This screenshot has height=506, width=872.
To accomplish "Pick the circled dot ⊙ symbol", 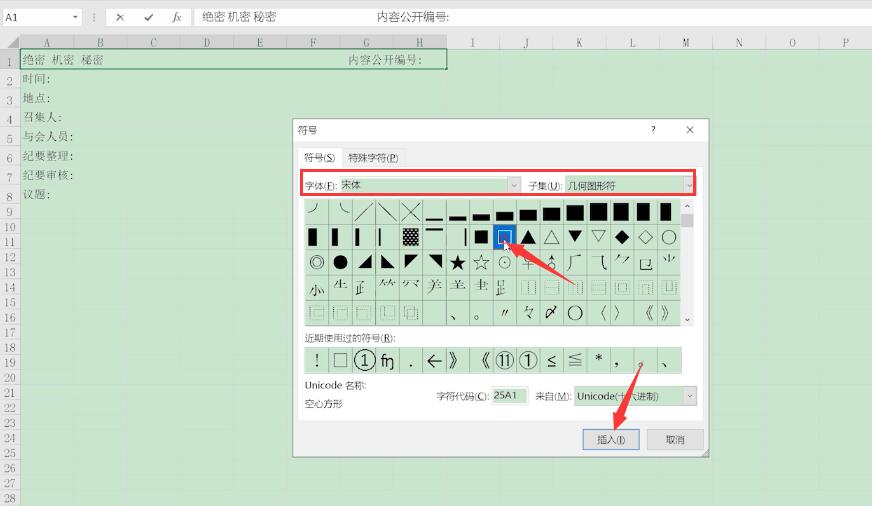I will [x=504, y=262].
